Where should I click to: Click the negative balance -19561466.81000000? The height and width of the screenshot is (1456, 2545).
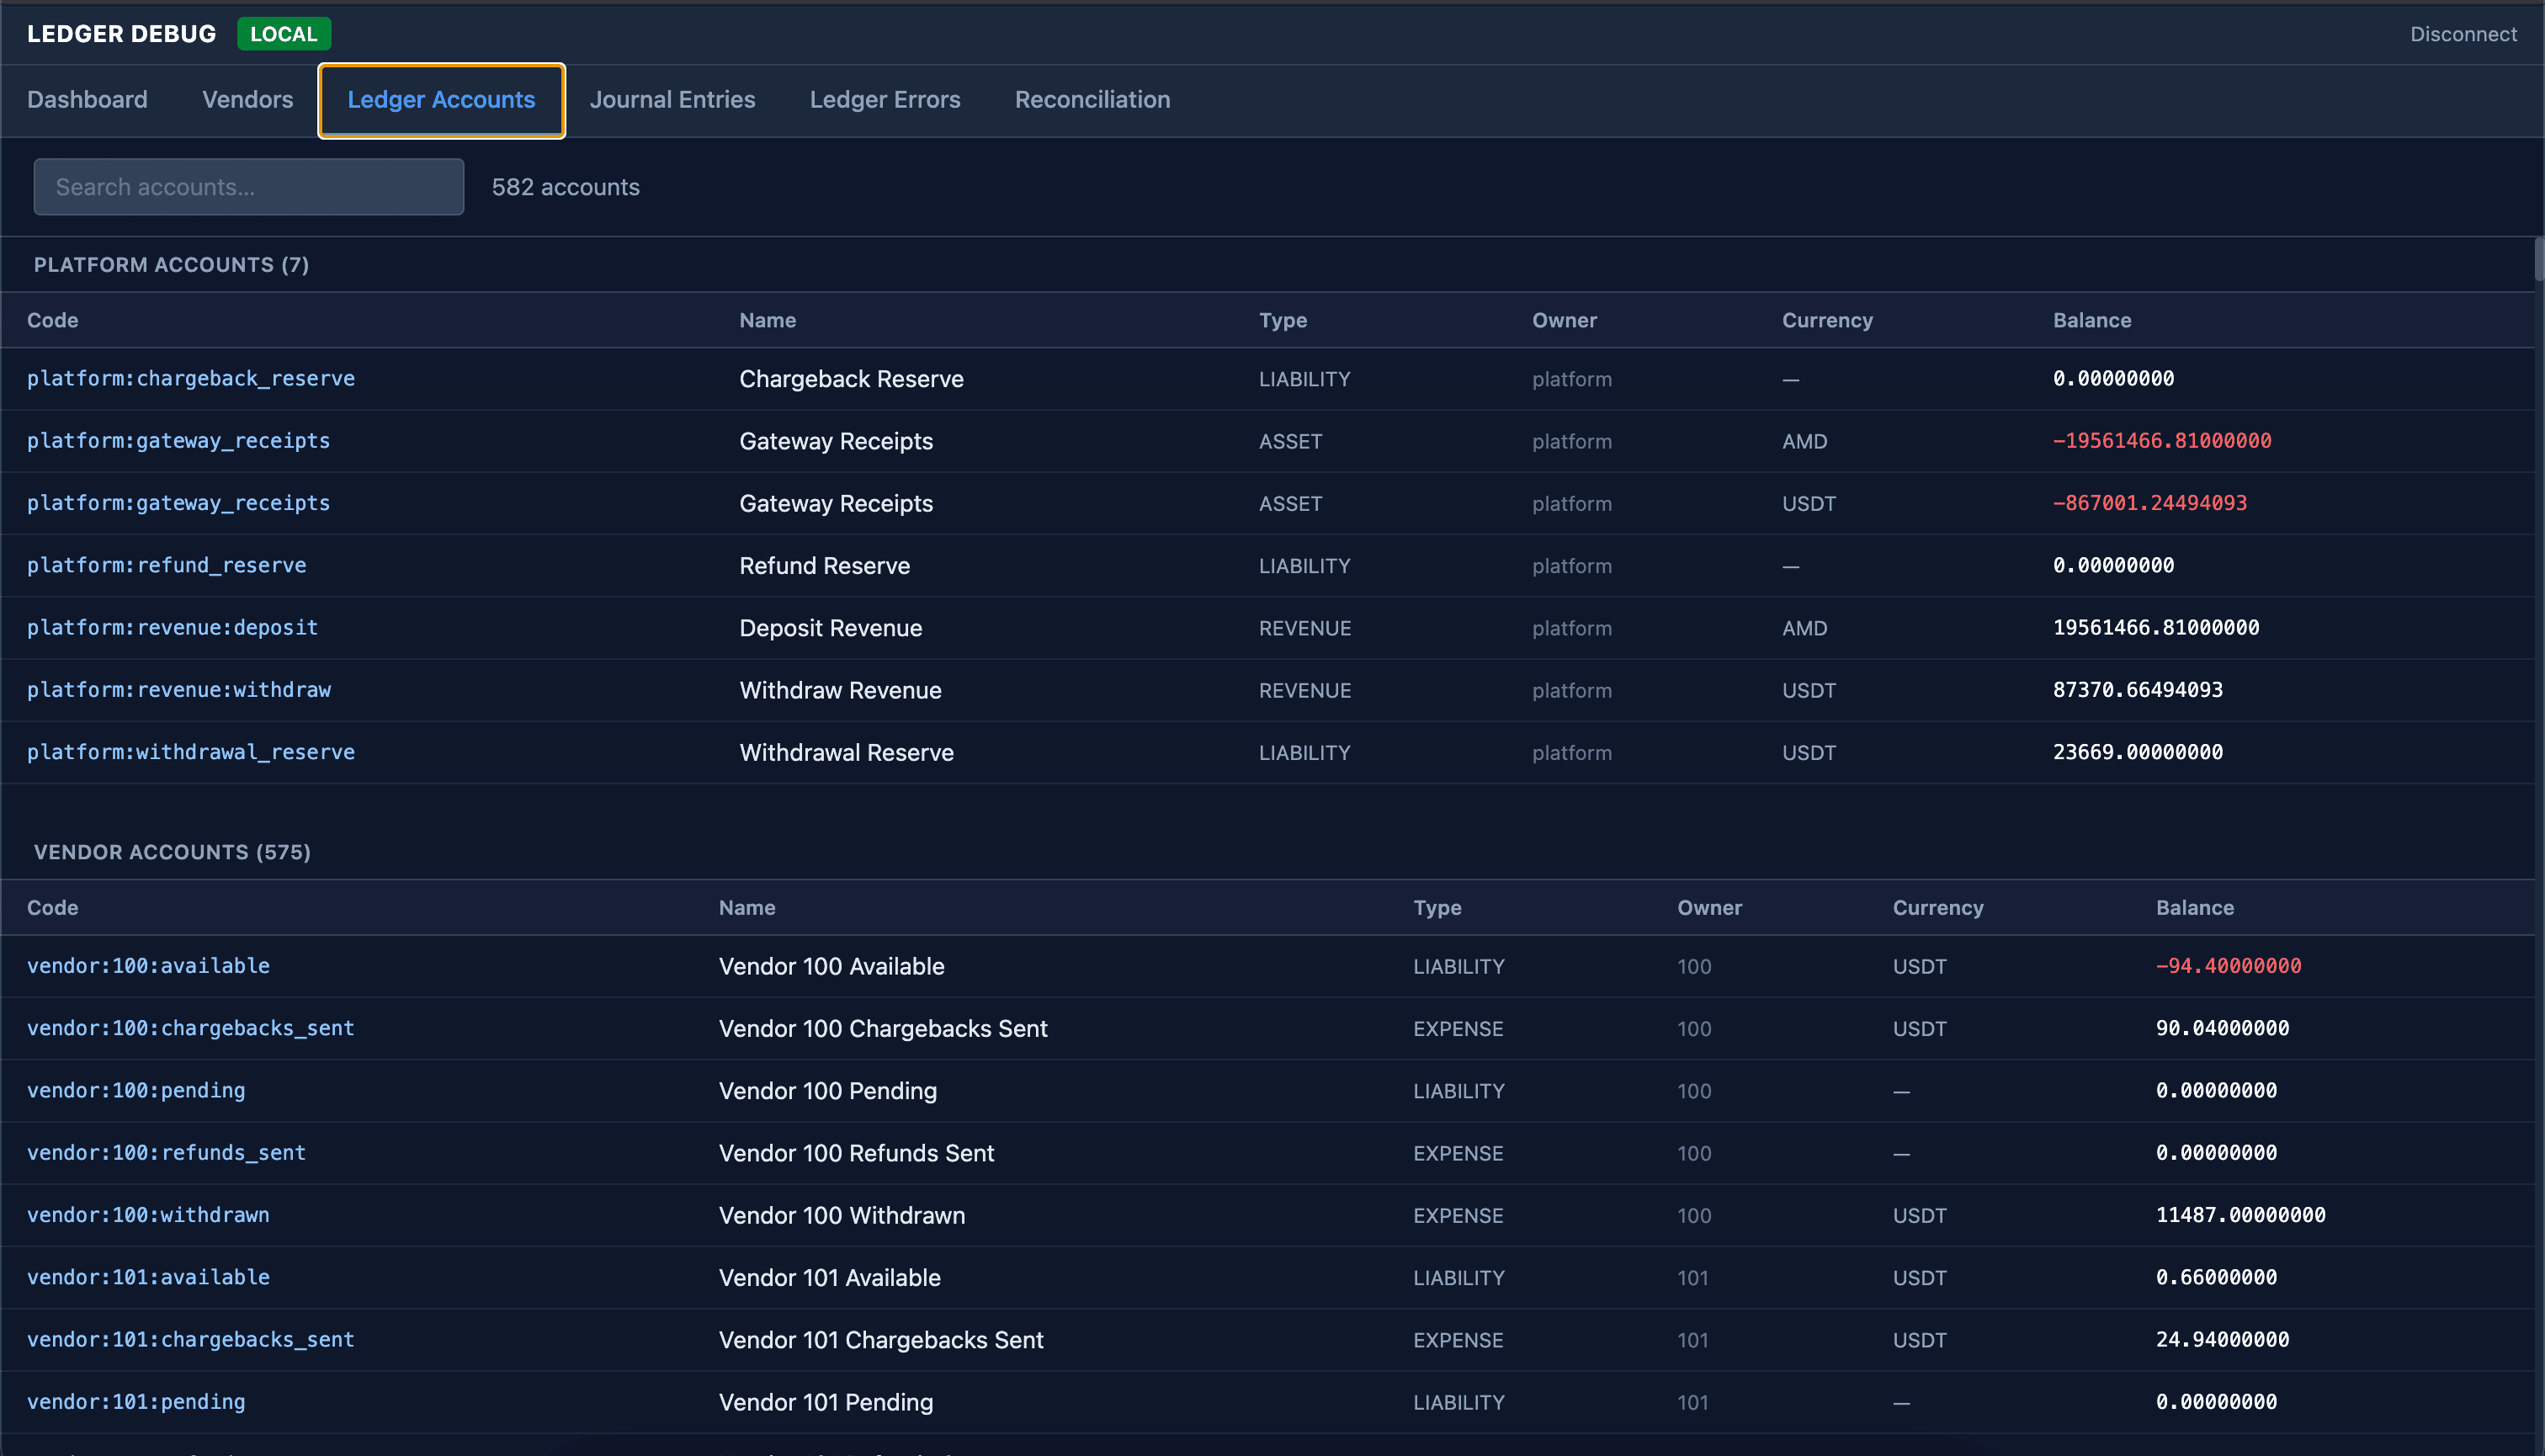2162,440
